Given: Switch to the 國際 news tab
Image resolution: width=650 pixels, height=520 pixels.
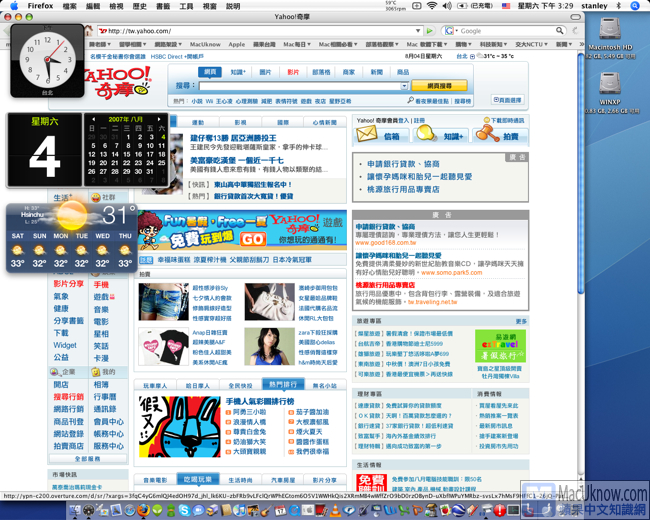Looking at the screenshot, I should point(283,122).
